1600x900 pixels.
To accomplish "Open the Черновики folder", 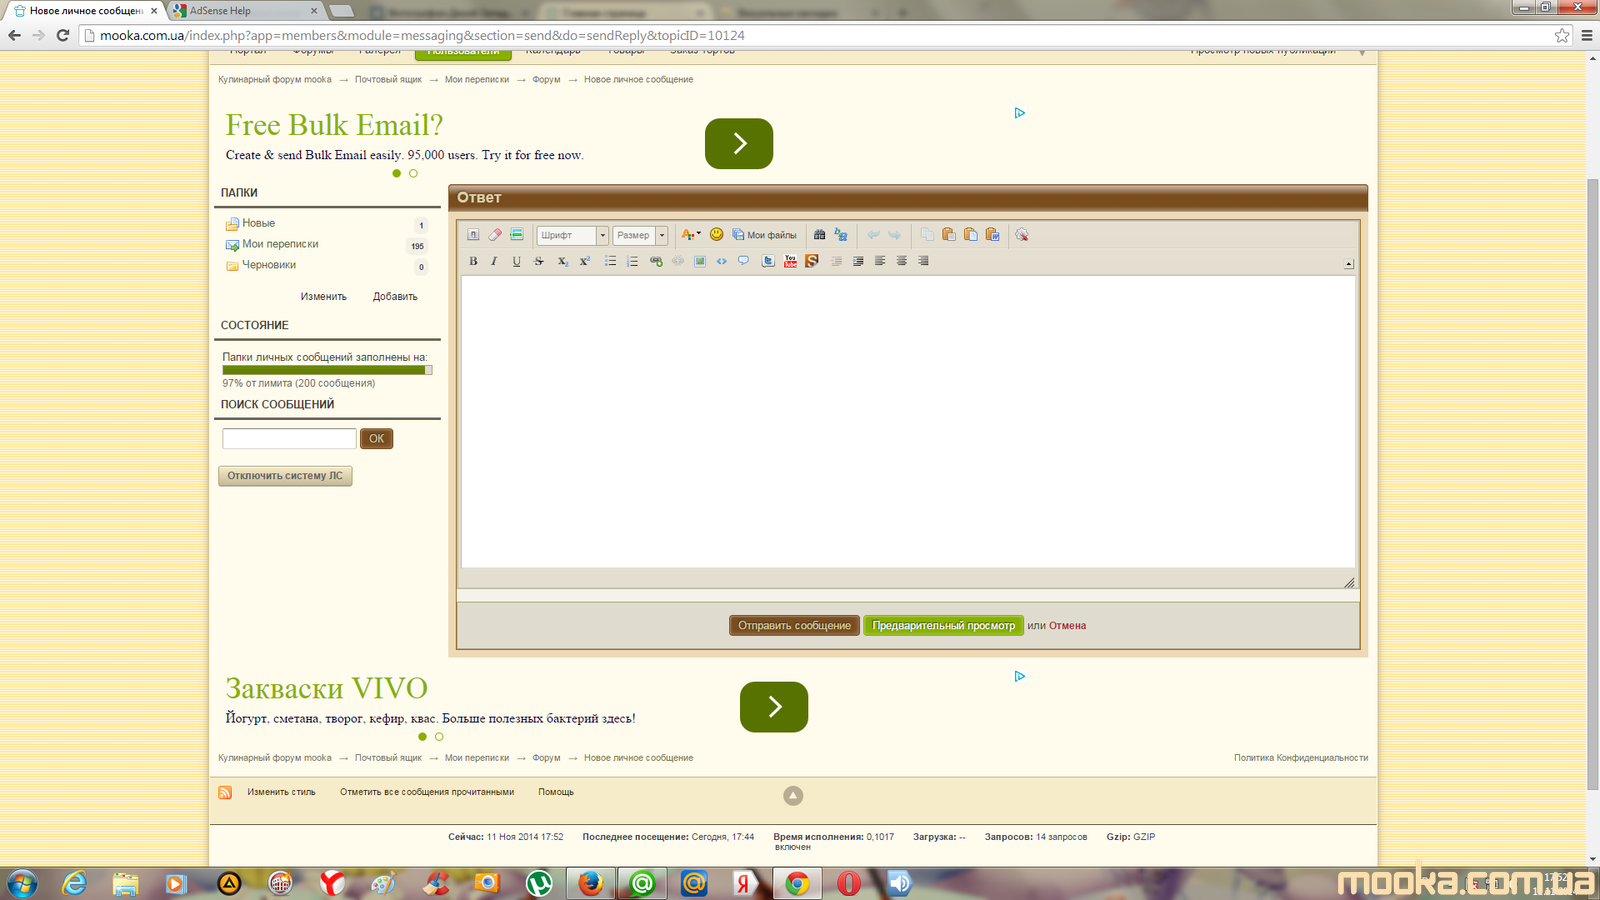I will pos(269,265).
